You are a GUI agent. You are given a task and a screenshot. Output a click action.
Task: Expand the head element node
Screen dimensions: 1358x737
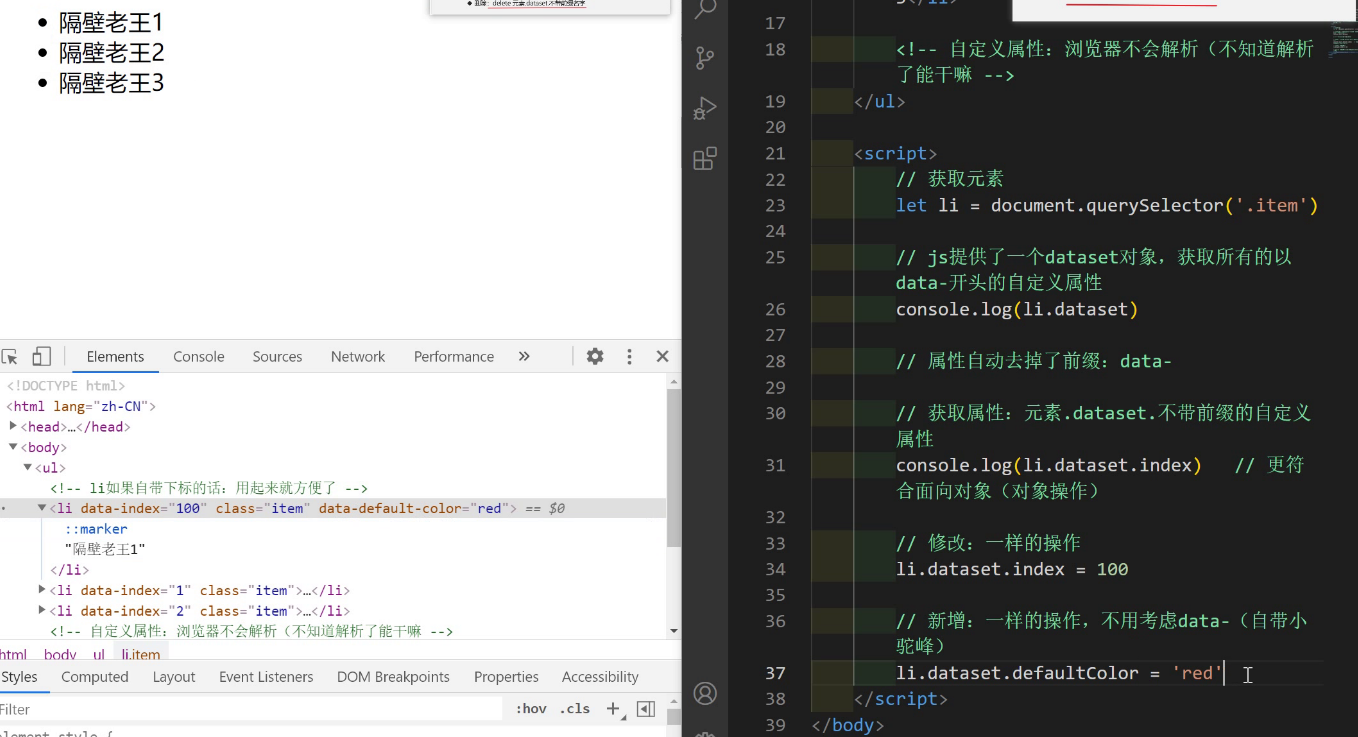(13, 426)
